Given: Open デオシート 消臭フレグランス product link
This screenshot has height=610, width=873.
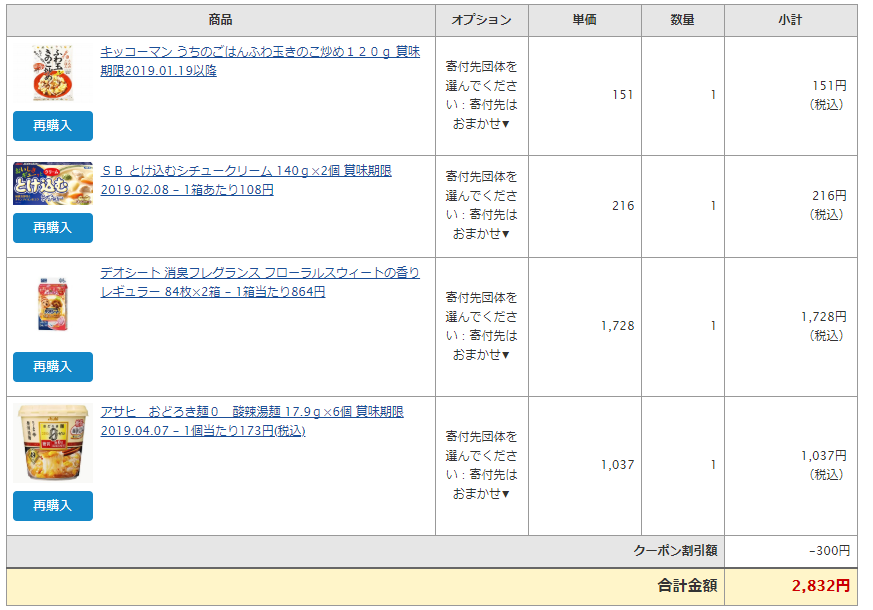Looking at the screenshot, I should pyautogui.click(x=260, y=282).
